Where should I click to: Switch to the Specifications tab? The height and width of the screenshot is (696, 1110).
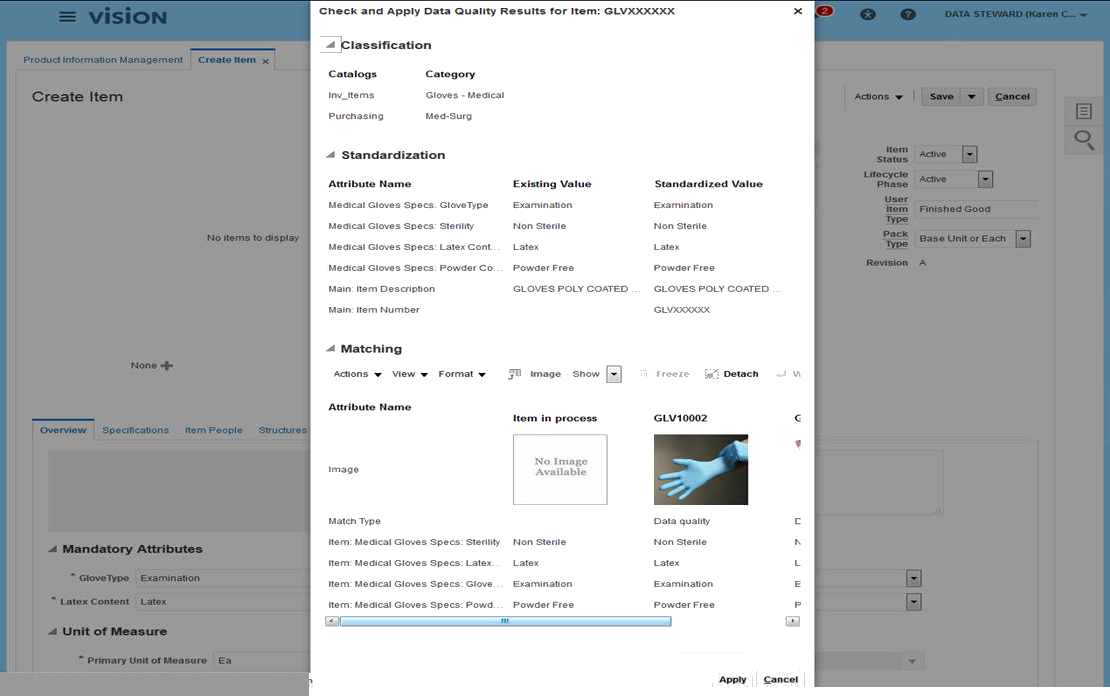[135, 430]
